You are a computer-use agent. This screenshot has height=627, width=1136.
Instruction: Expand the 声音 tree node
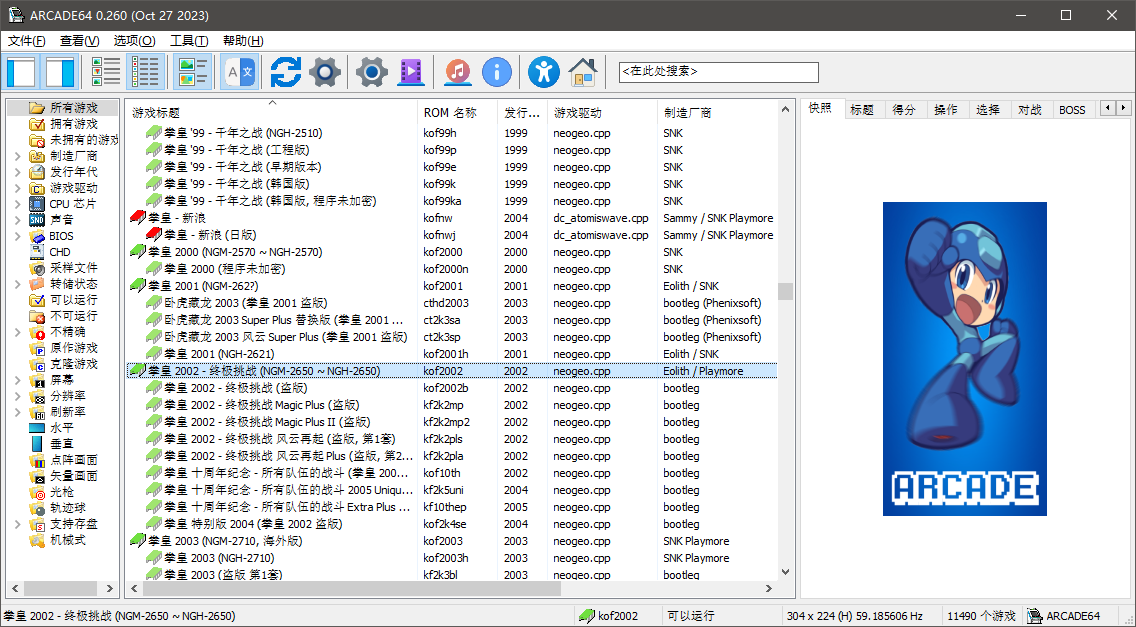[x=17, y=220]
